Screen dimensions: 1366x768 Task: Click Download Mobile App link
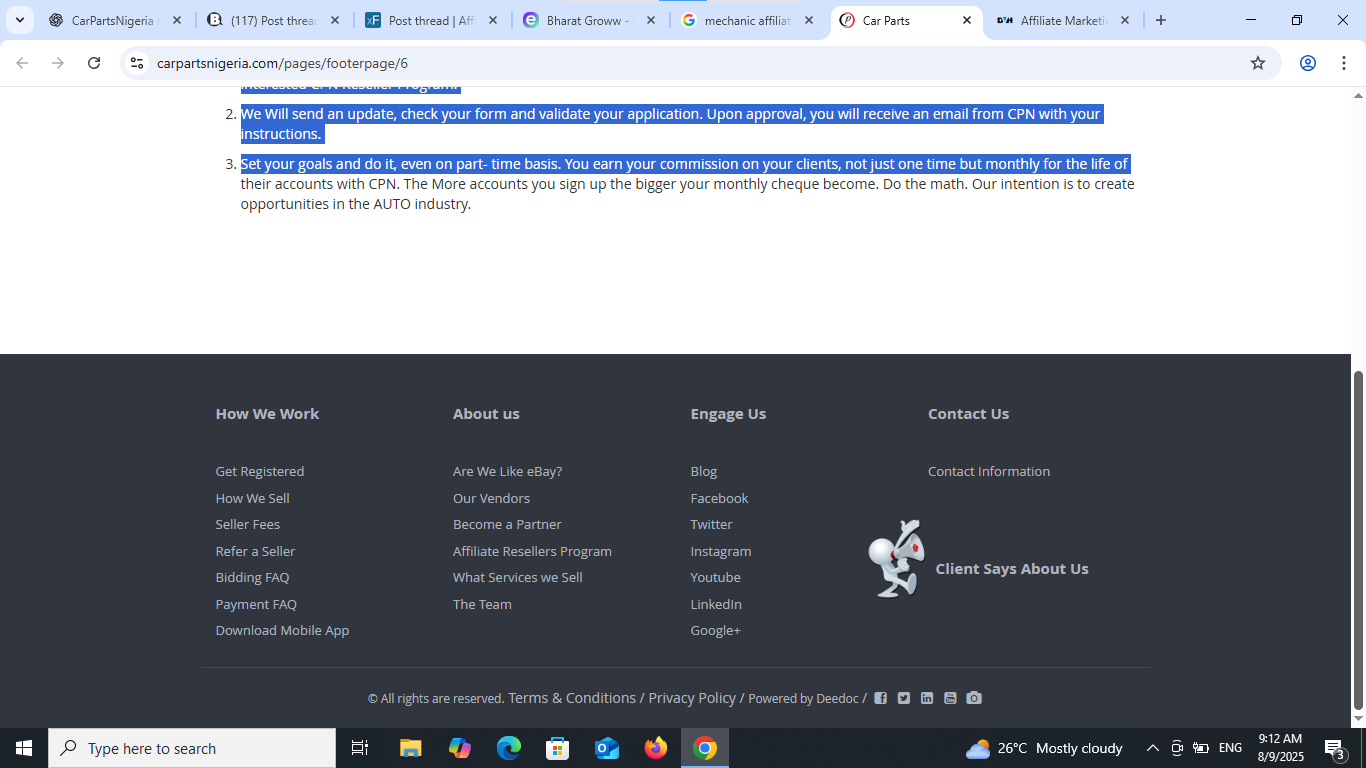tap(282, 630)
